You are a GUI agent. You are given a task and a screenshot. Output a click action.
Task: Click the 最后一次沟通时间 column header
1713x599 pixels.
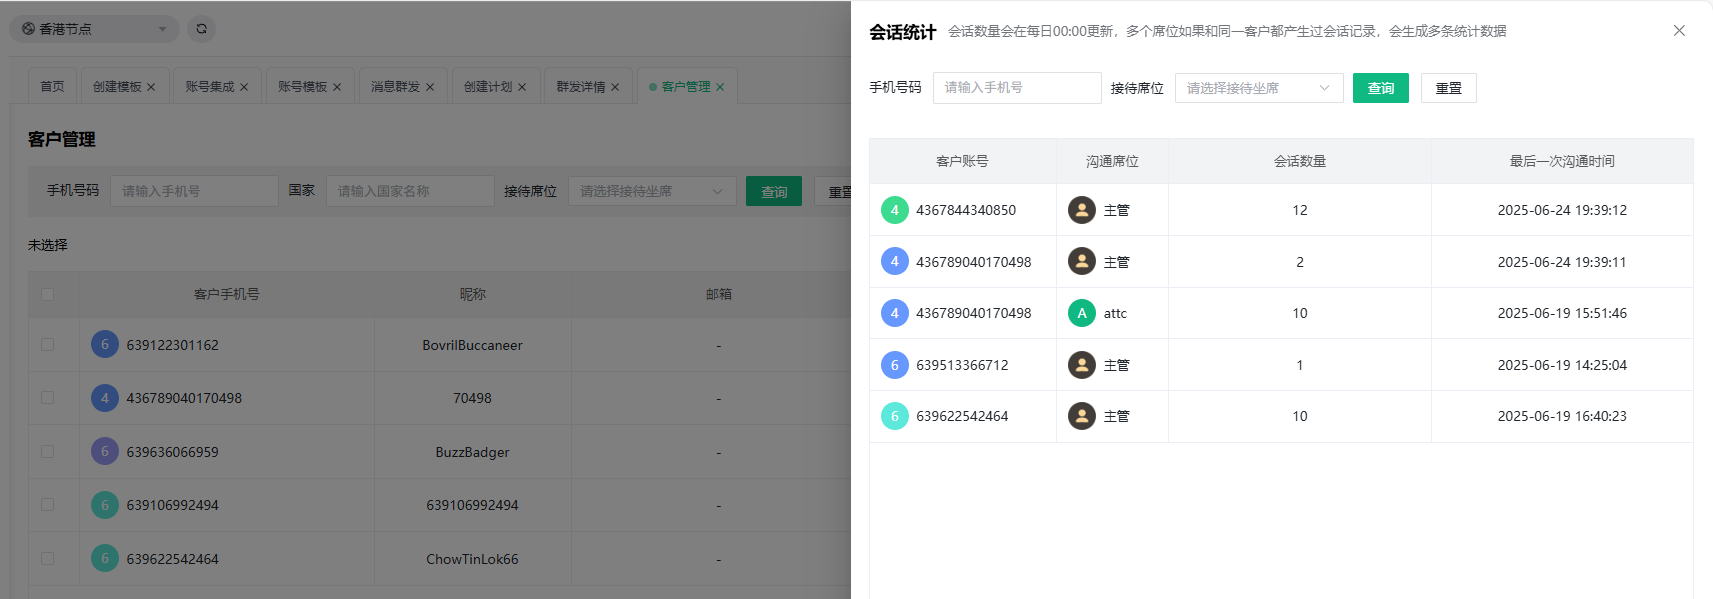click(x=1562, y=161)
